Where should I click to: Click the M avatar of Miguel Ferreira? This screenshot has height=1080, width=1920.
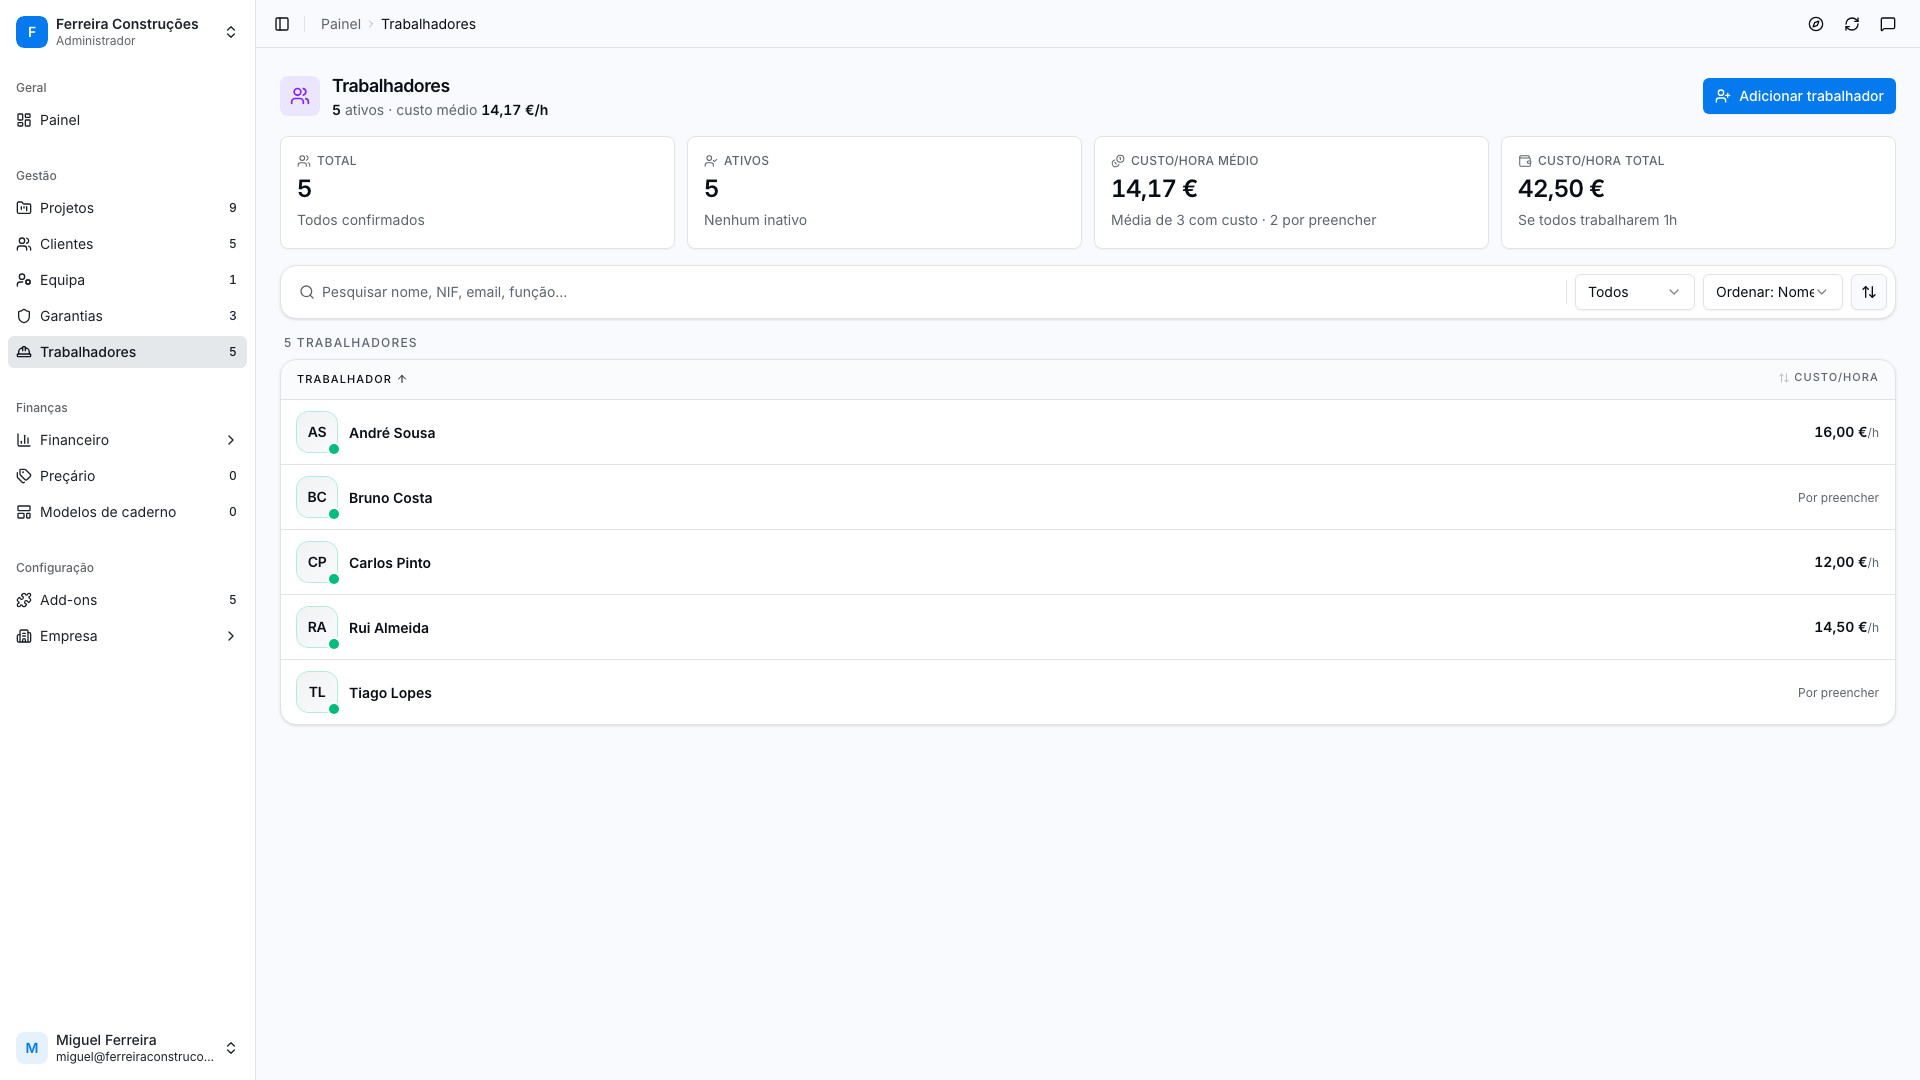pos(32,1048)
